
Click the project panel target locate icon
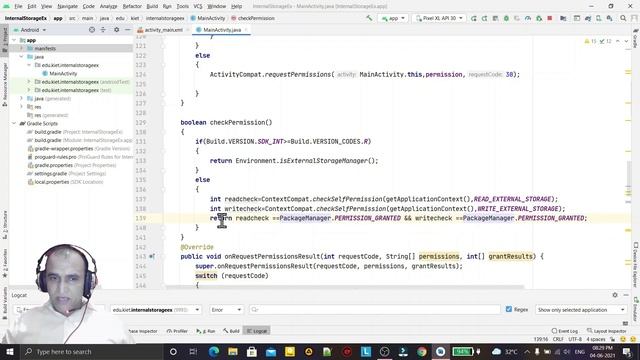[x=92, y=30]
